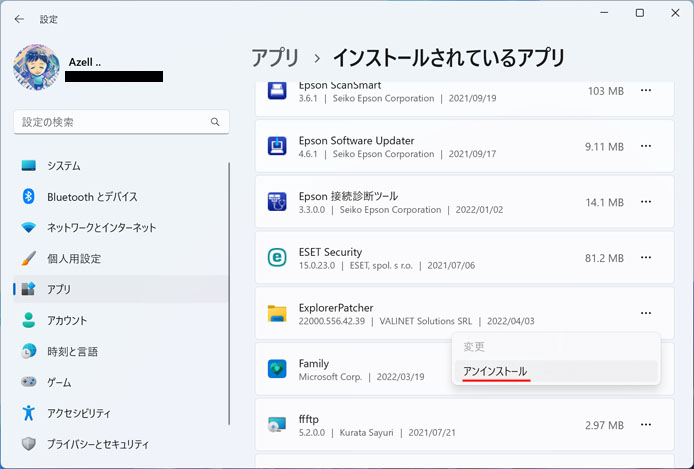
Task: Click the Wi-Fi network icon
Action: click(x=29, y=227)
